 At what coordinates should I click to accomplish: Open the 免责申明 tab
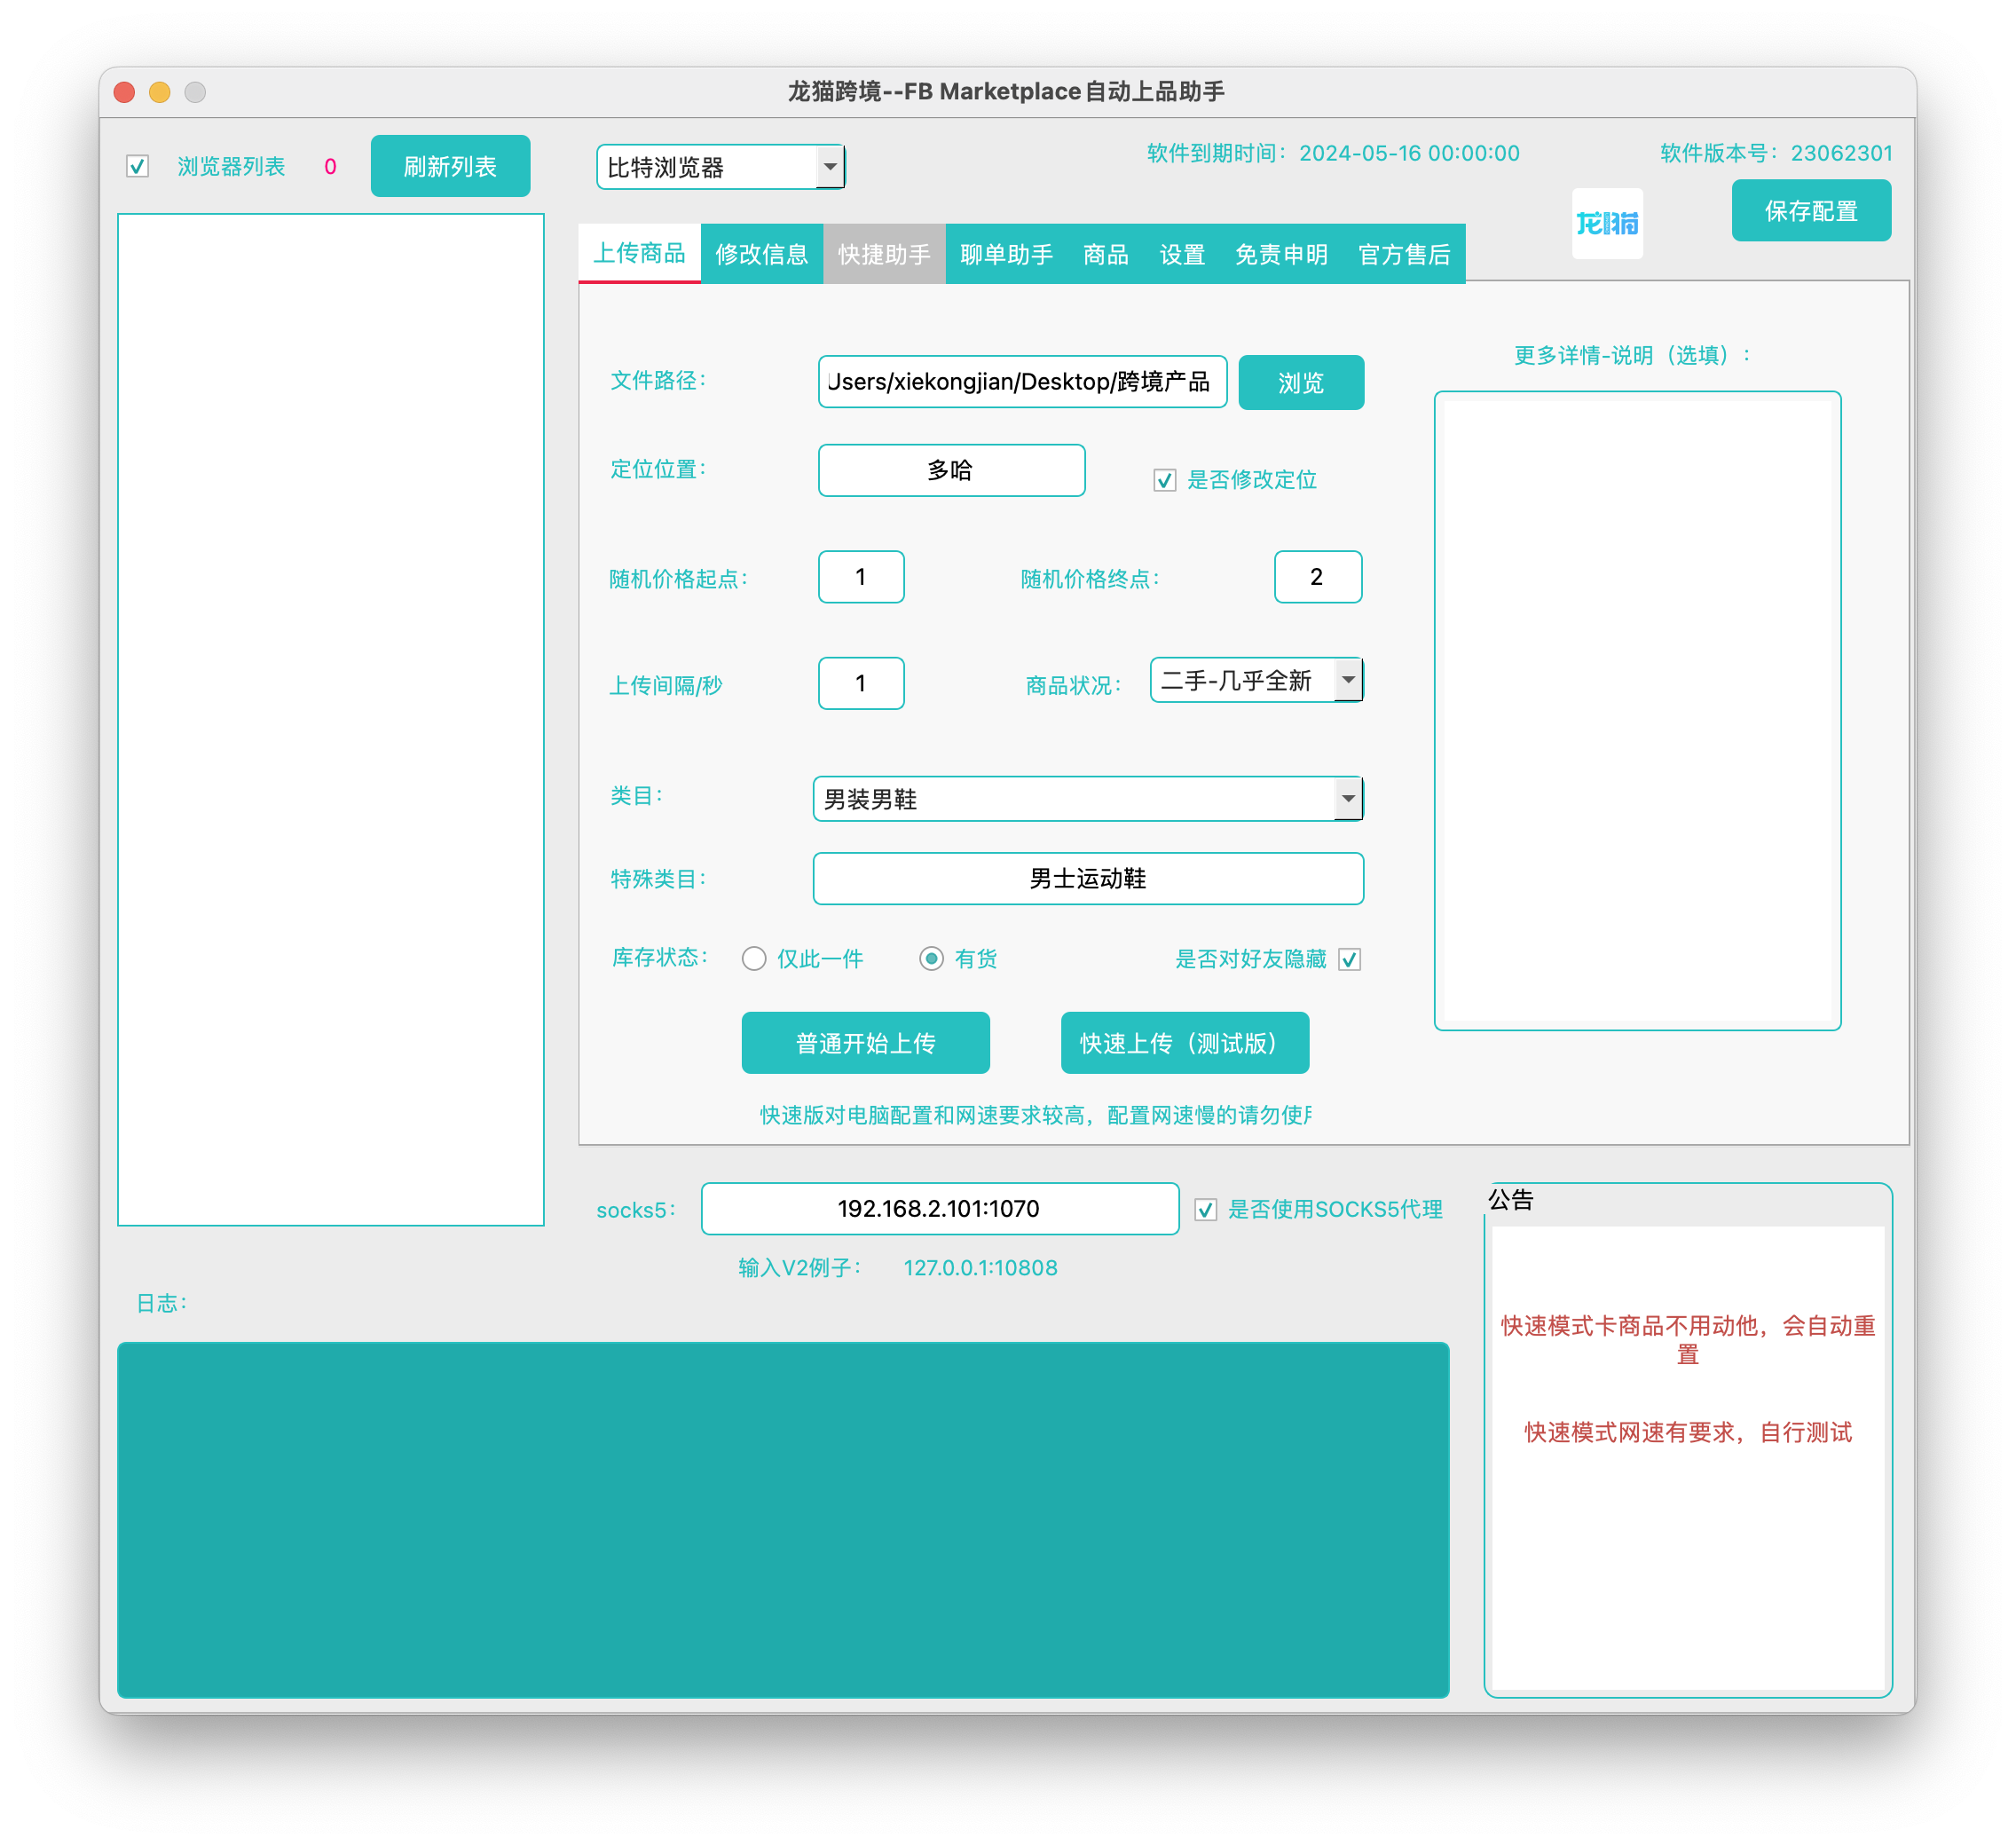coord(1281,254)
